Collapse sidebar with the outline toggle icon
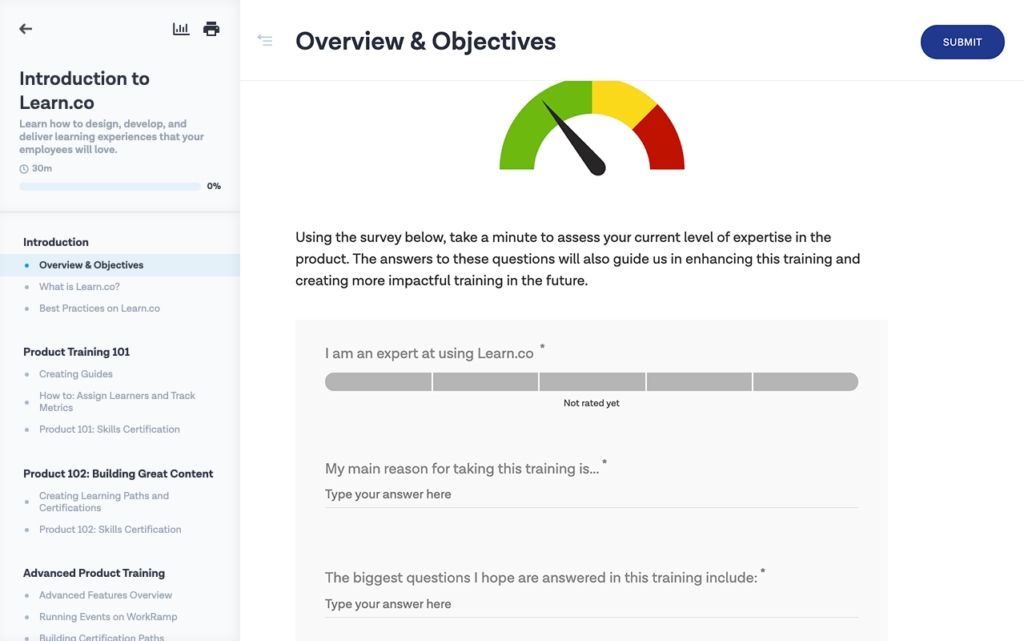Screen dimensions: 1024x641 pos(264,40)
